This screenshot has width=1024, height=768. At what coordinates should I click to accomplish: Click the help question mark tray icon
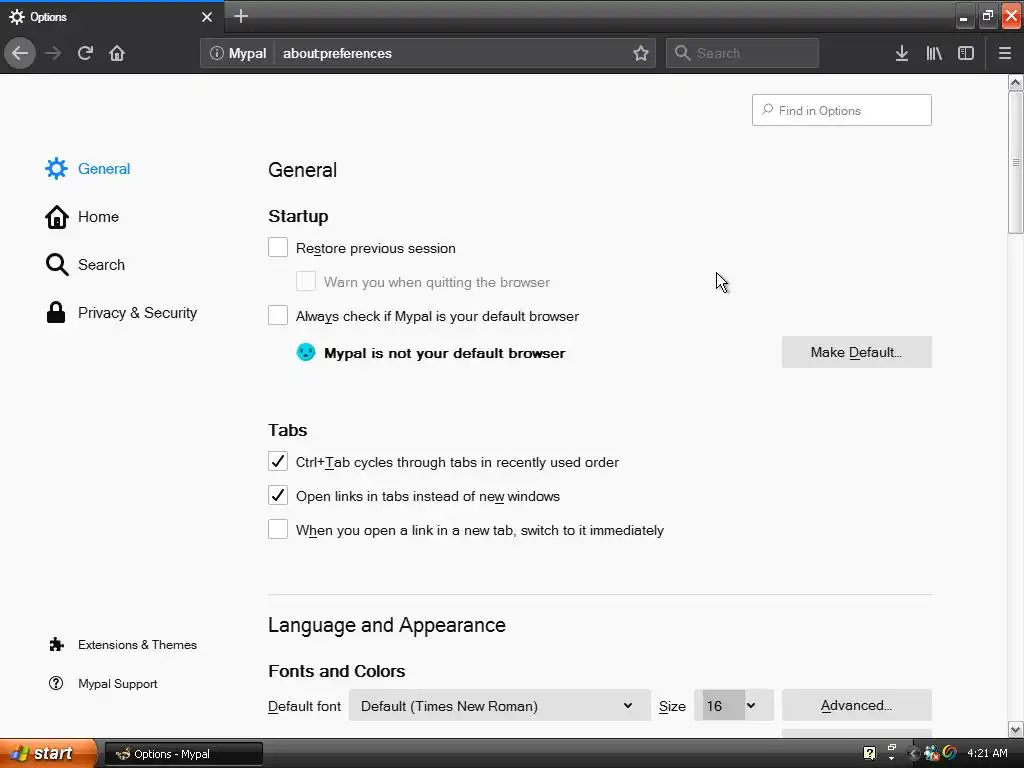pyautogui.click(x=869, y=754)
